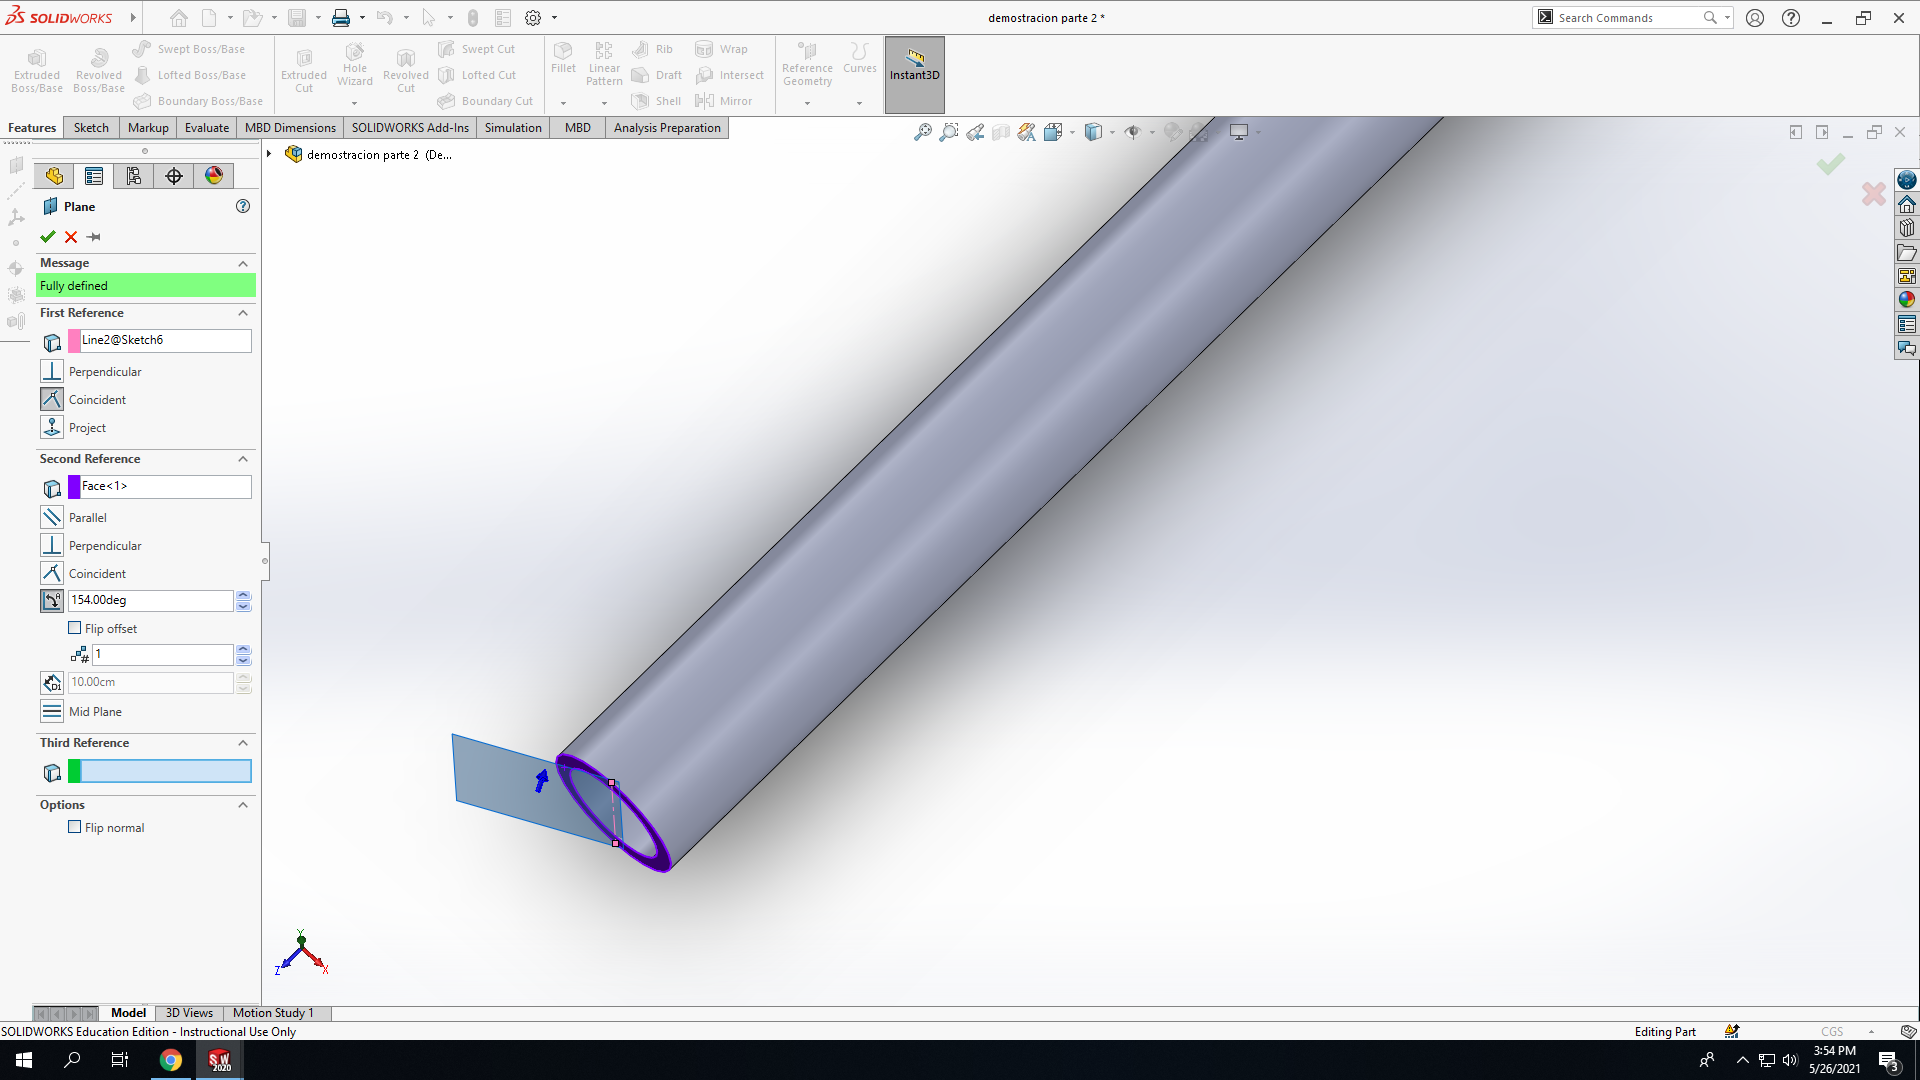Collapse the Third Reference section
The width and height of the screenshot is (1920, 1080).
tap(243, 743)
